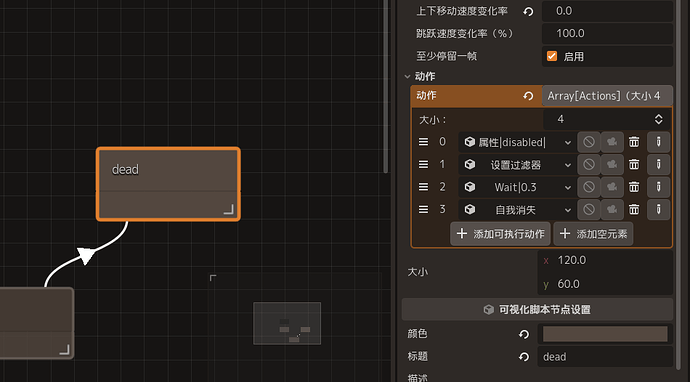The height and width of the screenshot is (382, 690).
Task: Click the 颜色 color swatch
Action: tap(605, 334)
